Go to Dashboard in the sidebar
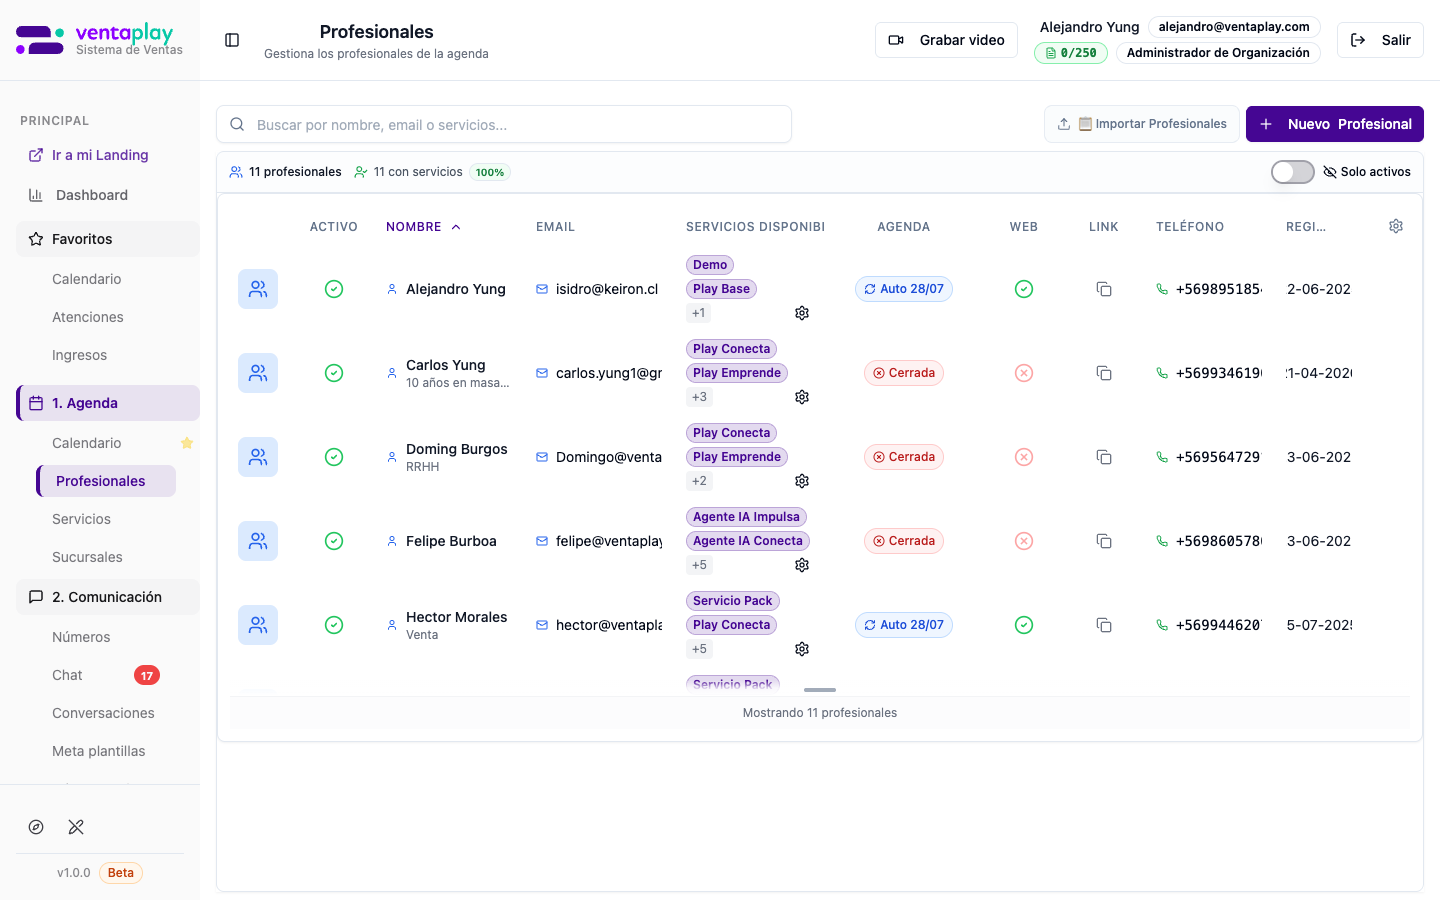The image size is (1440, 900). click(x=91, y=195)
